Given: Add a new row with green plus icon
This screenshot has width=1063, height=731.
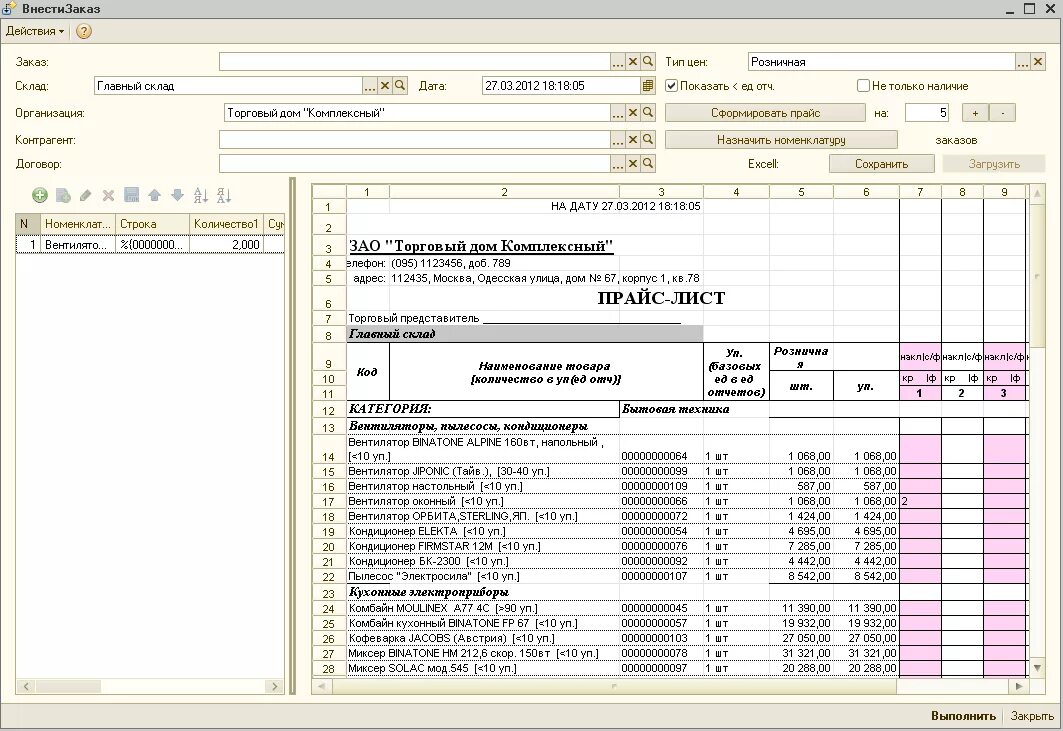Looking at the screenshot, I should click(x=40, y=196).
